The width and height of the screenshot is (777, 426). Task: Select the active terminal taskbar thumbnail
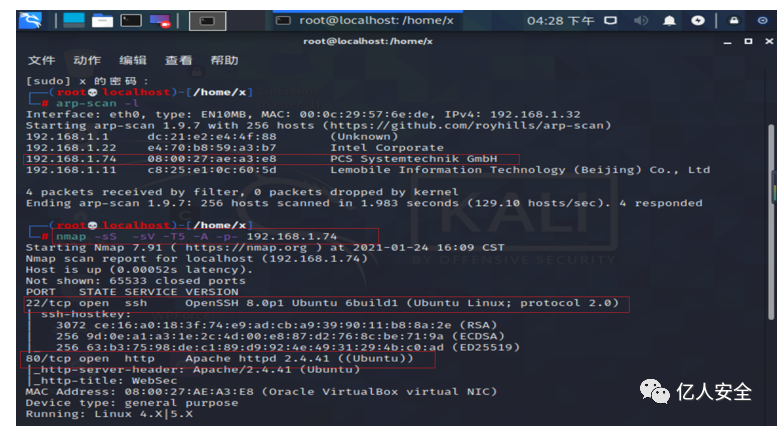pos(207,21)
